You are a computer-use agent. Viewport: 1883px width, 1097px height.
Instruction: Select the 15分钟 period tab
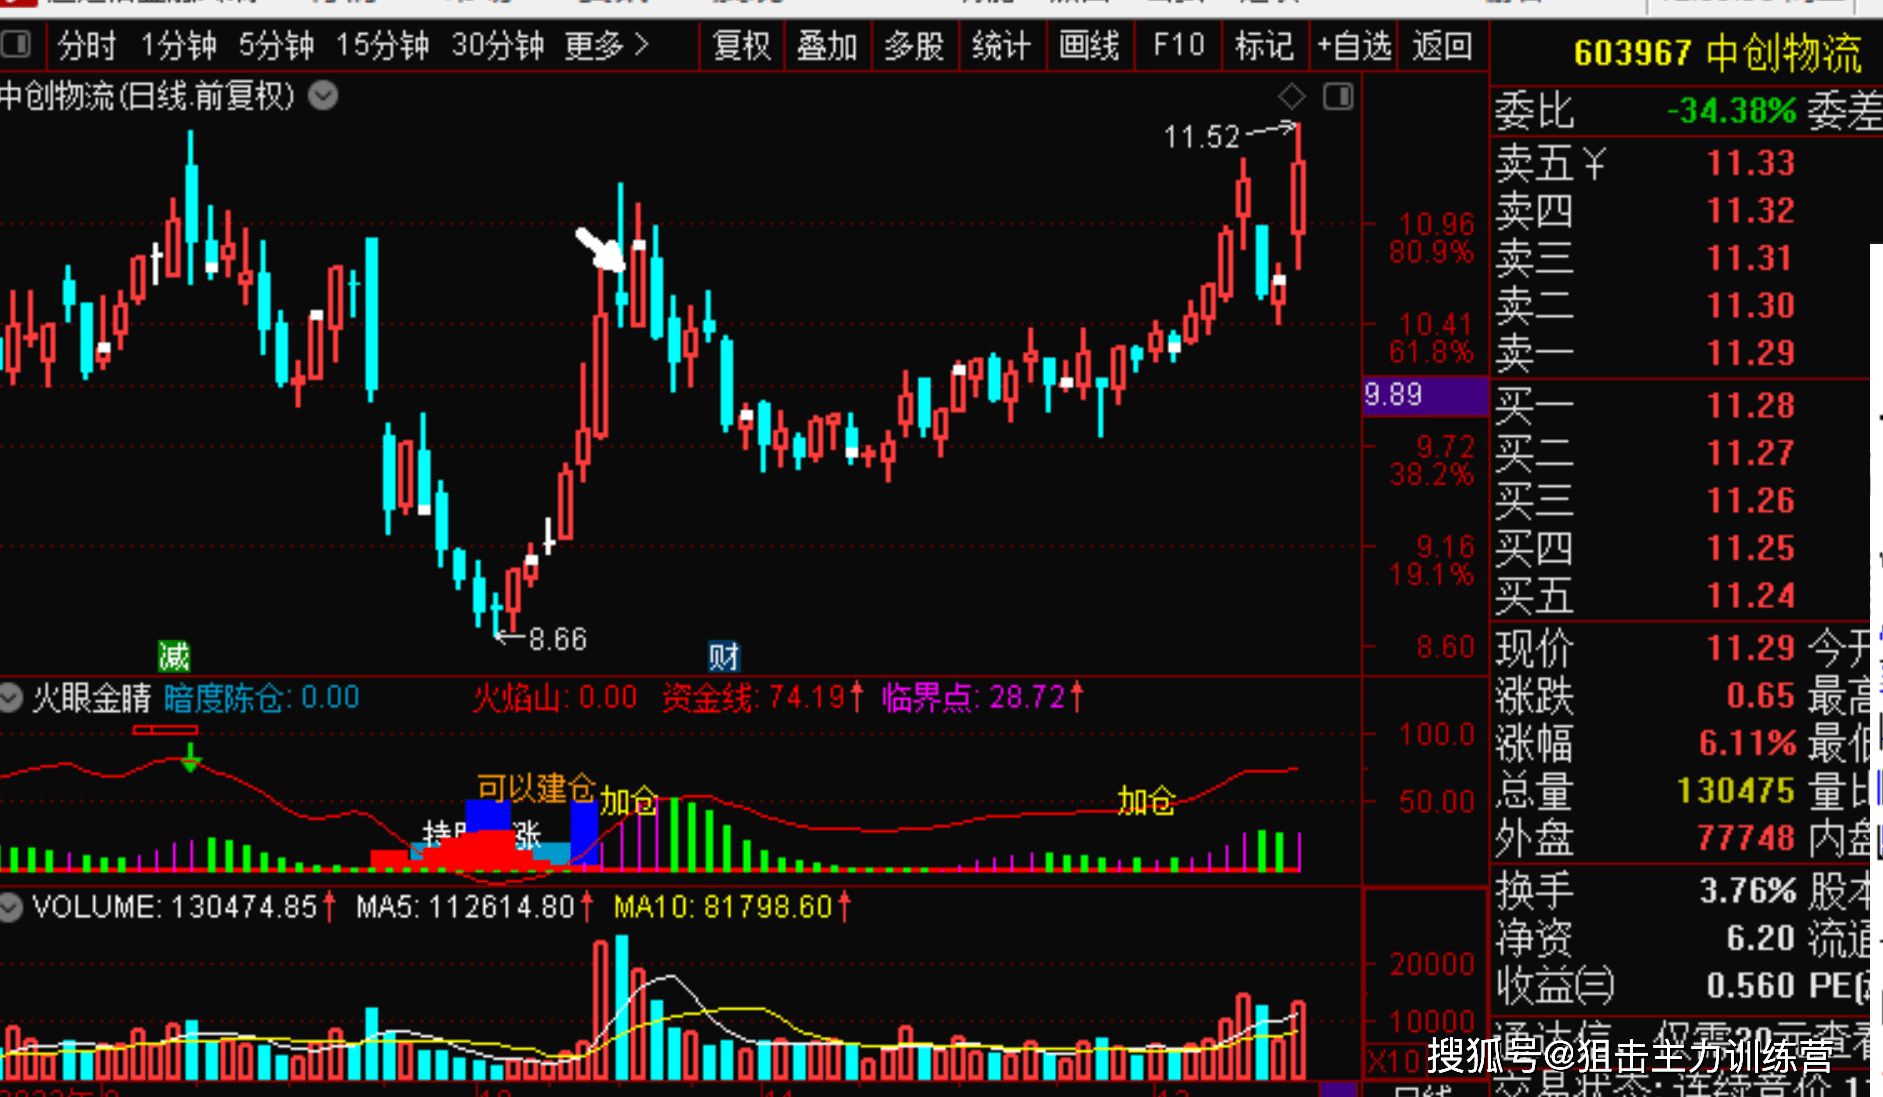382,46
